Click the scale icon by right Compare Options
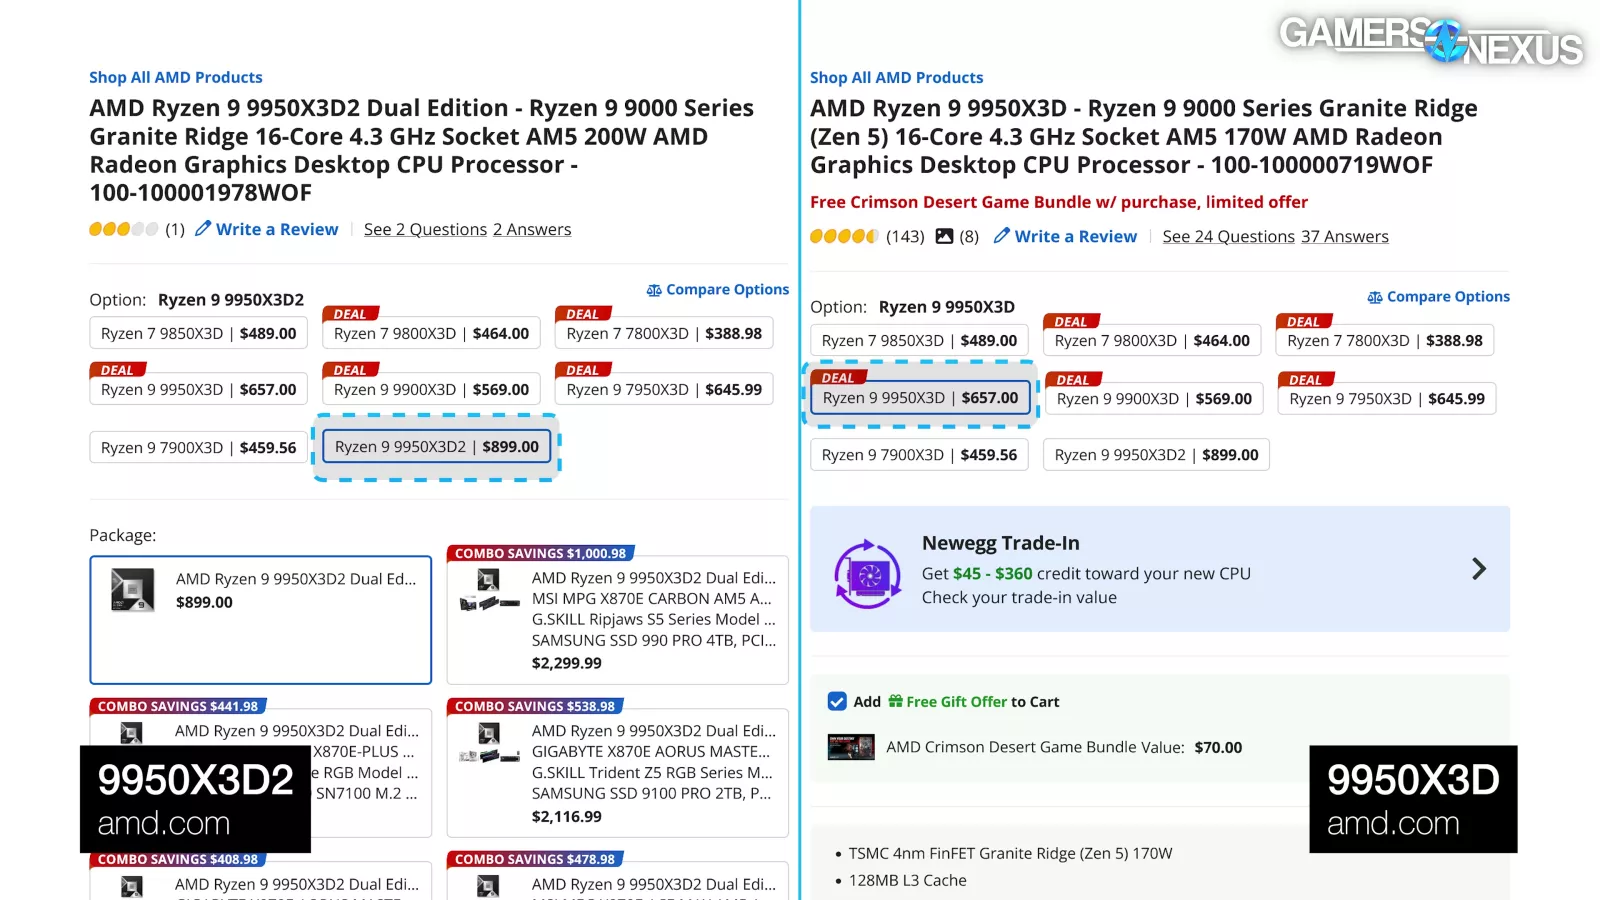 tap(1375, 297)
